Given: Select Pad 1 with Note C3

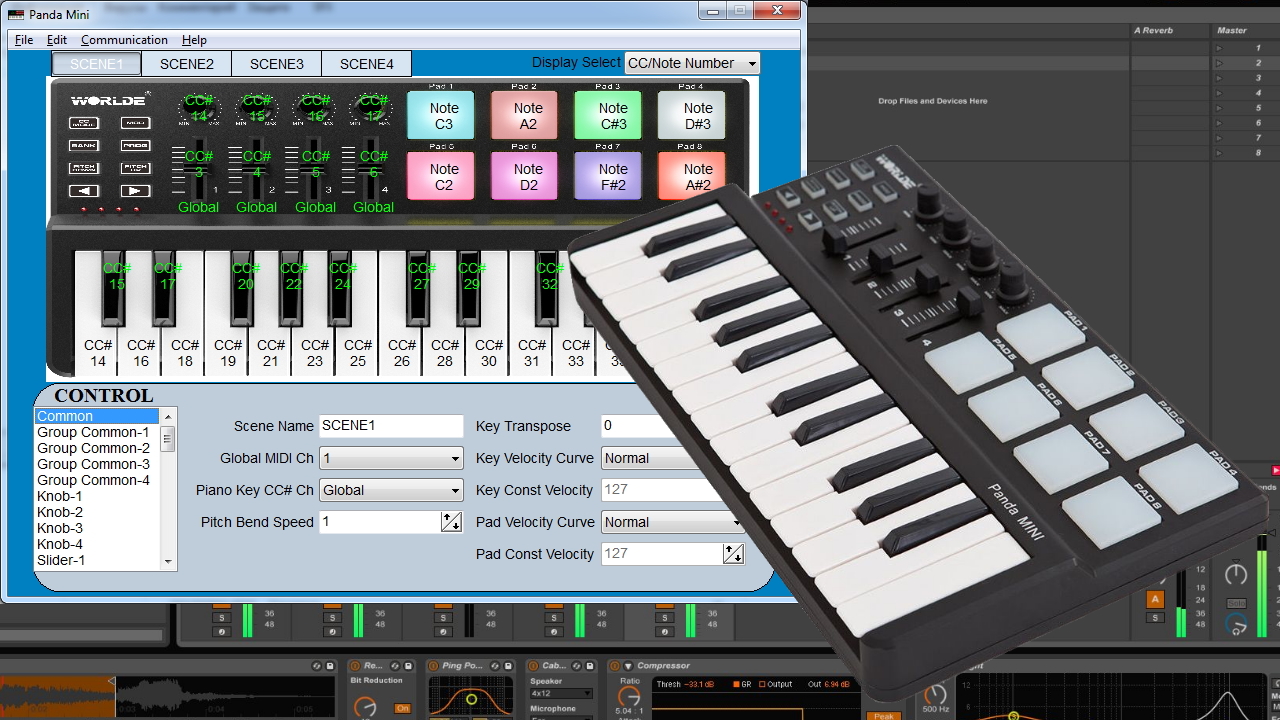Looking at the screenshot, I should [441, 116].
